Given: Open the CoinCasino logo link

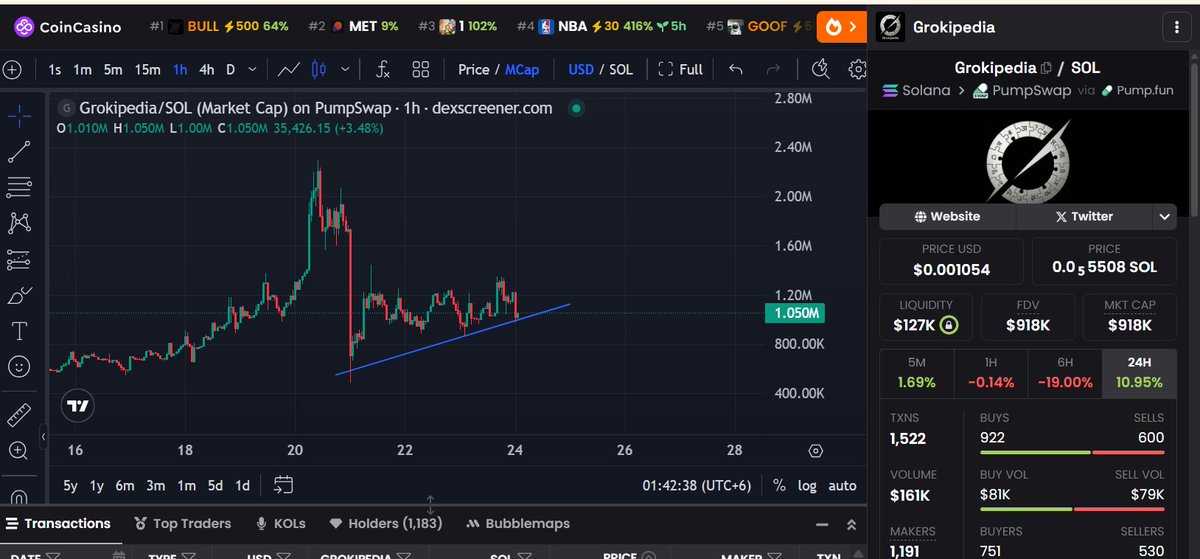Looking at the screenshot, I should tap(68, 27).
